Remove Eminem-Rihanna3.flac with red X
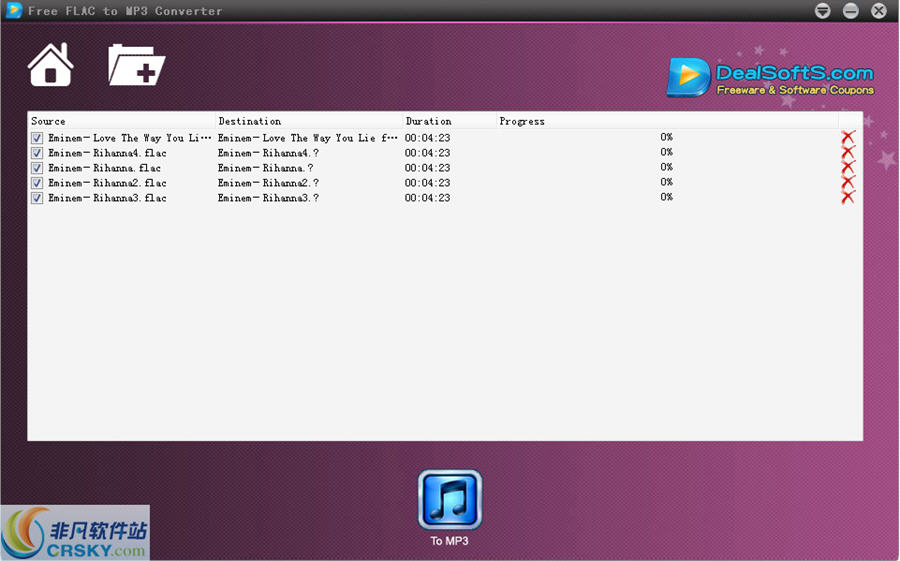Image resolution: width=900 pixels, height=561 pixels. pyautogui.click(x=848, y=197)
